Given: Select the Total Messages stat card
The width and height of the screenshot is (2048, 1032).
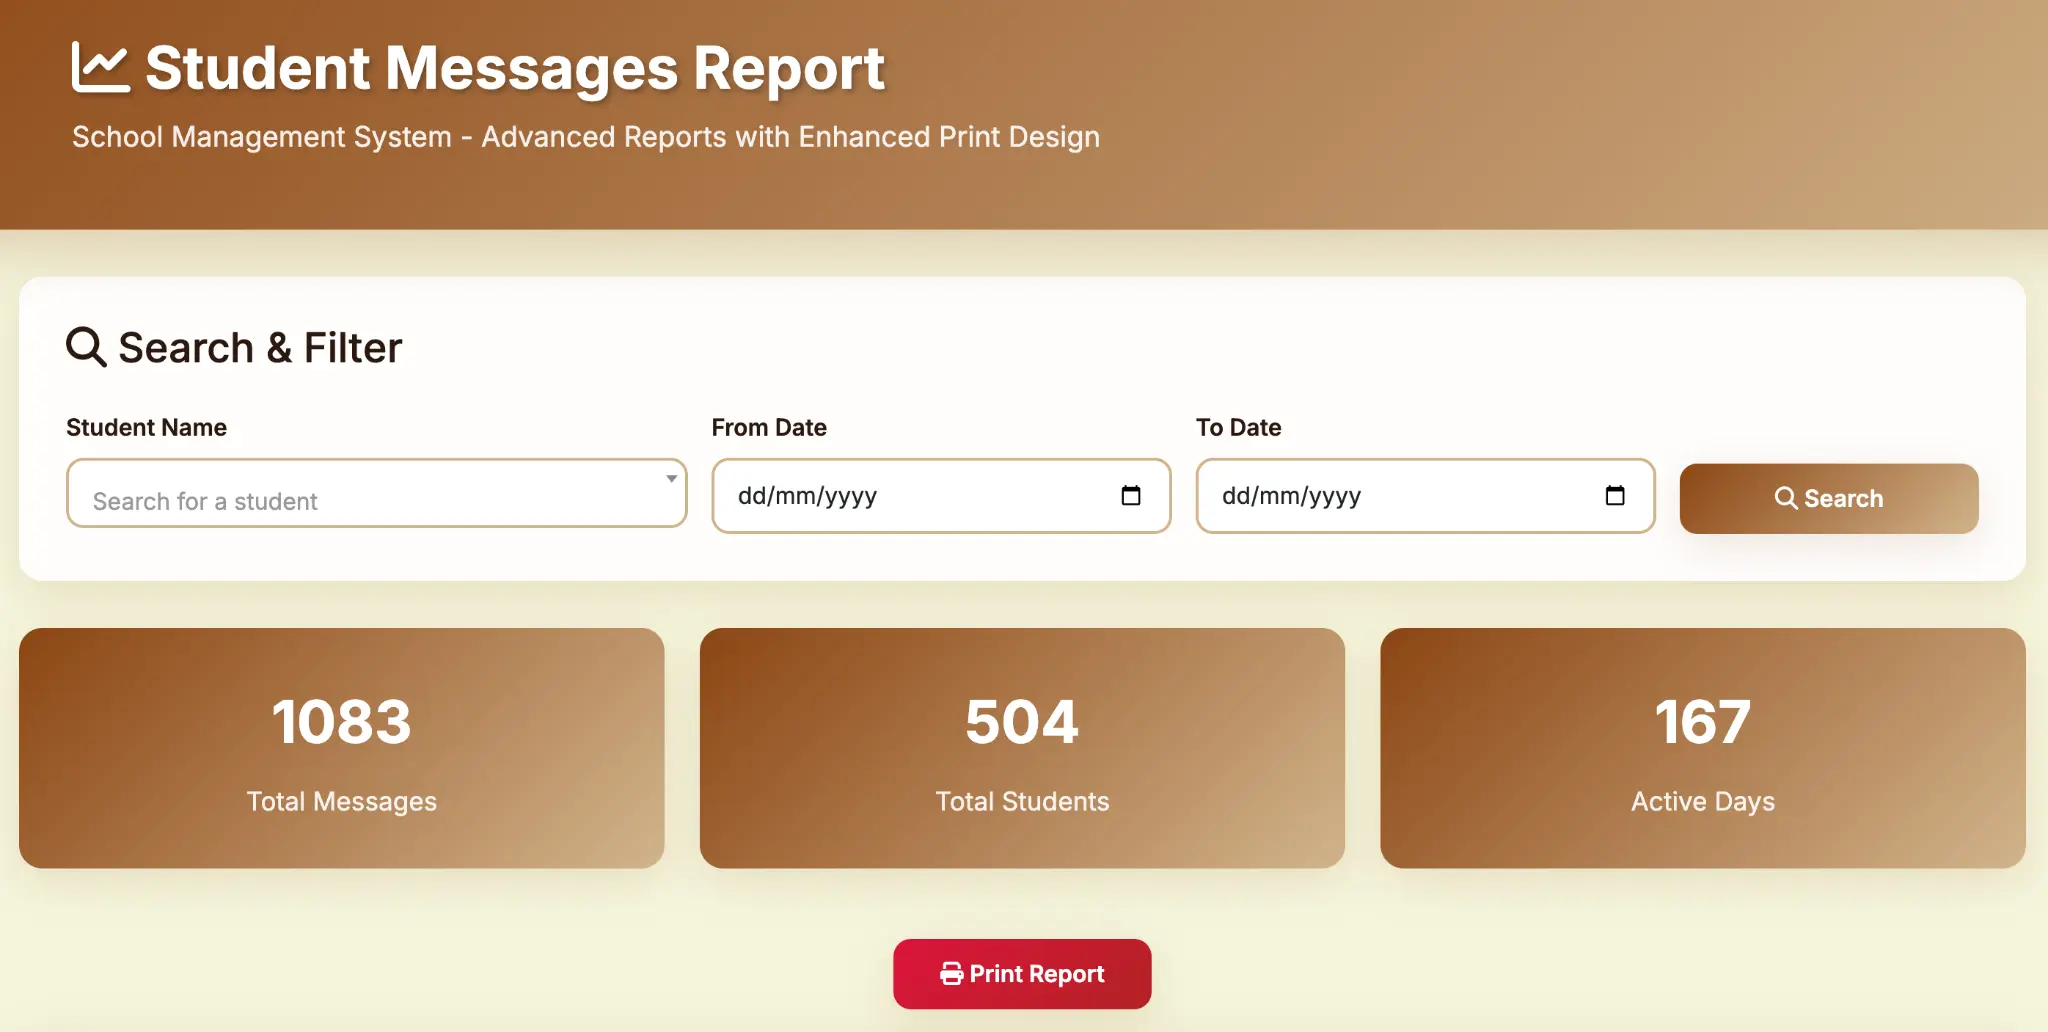Looking at the screenshot, I should pyautogui.click(x=342, y=748).
